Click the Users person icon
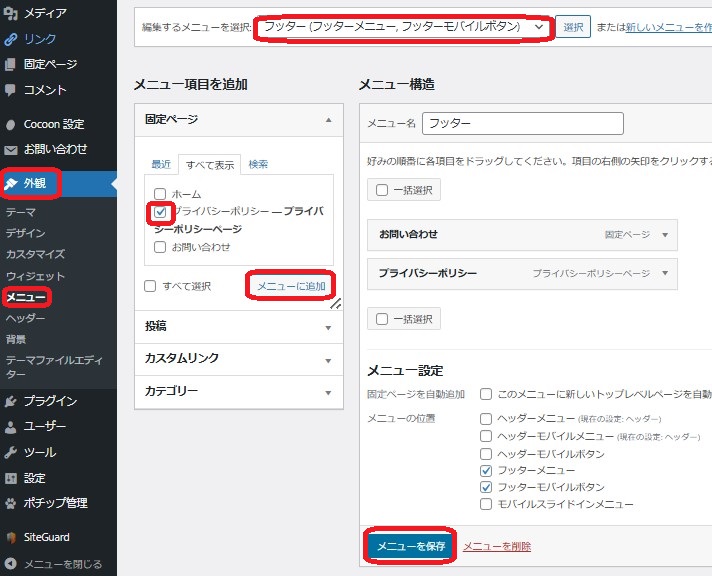The image size is (712, 576). pos(10,427)
